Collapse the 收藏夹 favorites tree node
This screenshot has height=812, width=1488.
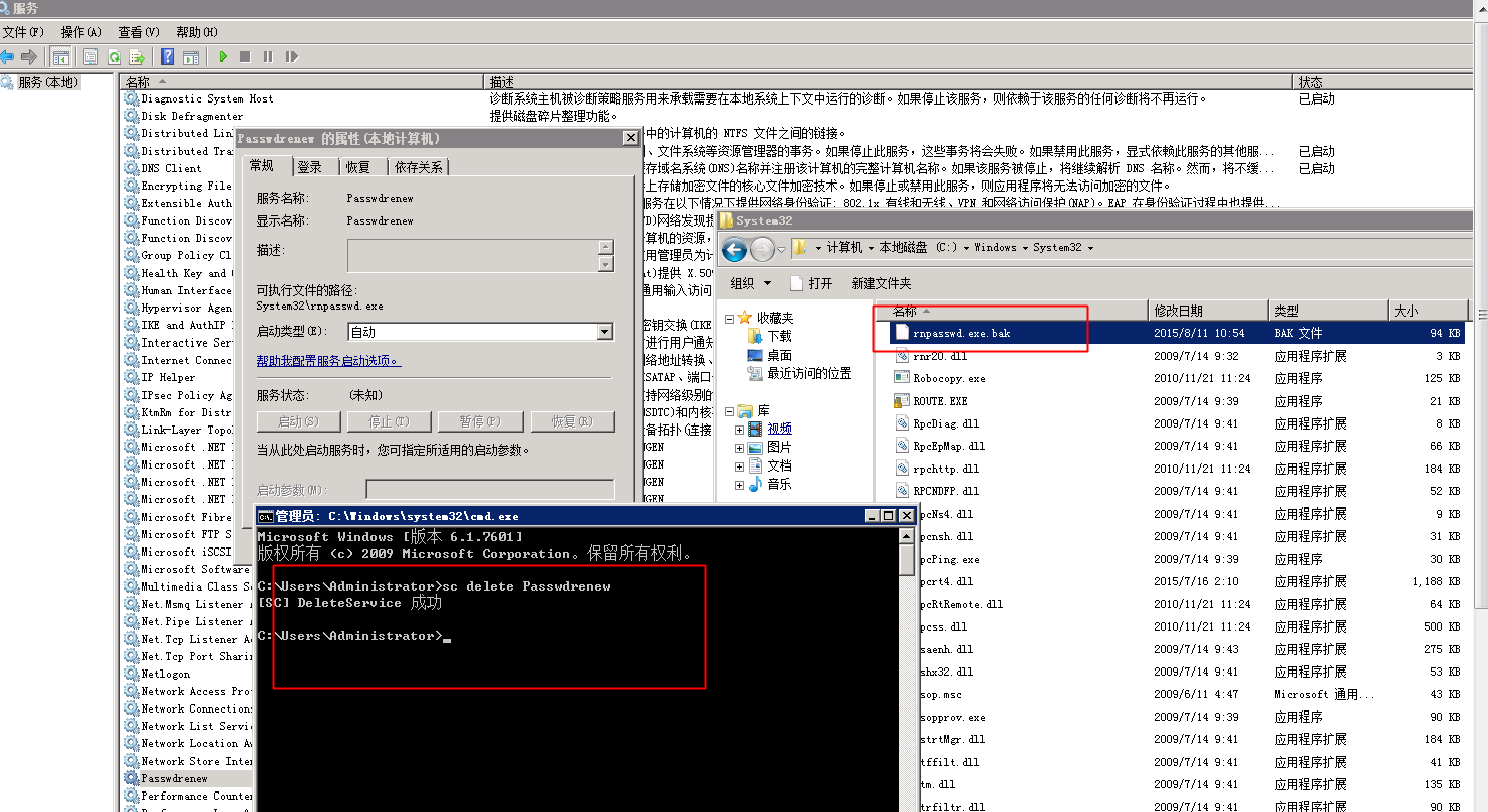729,319
